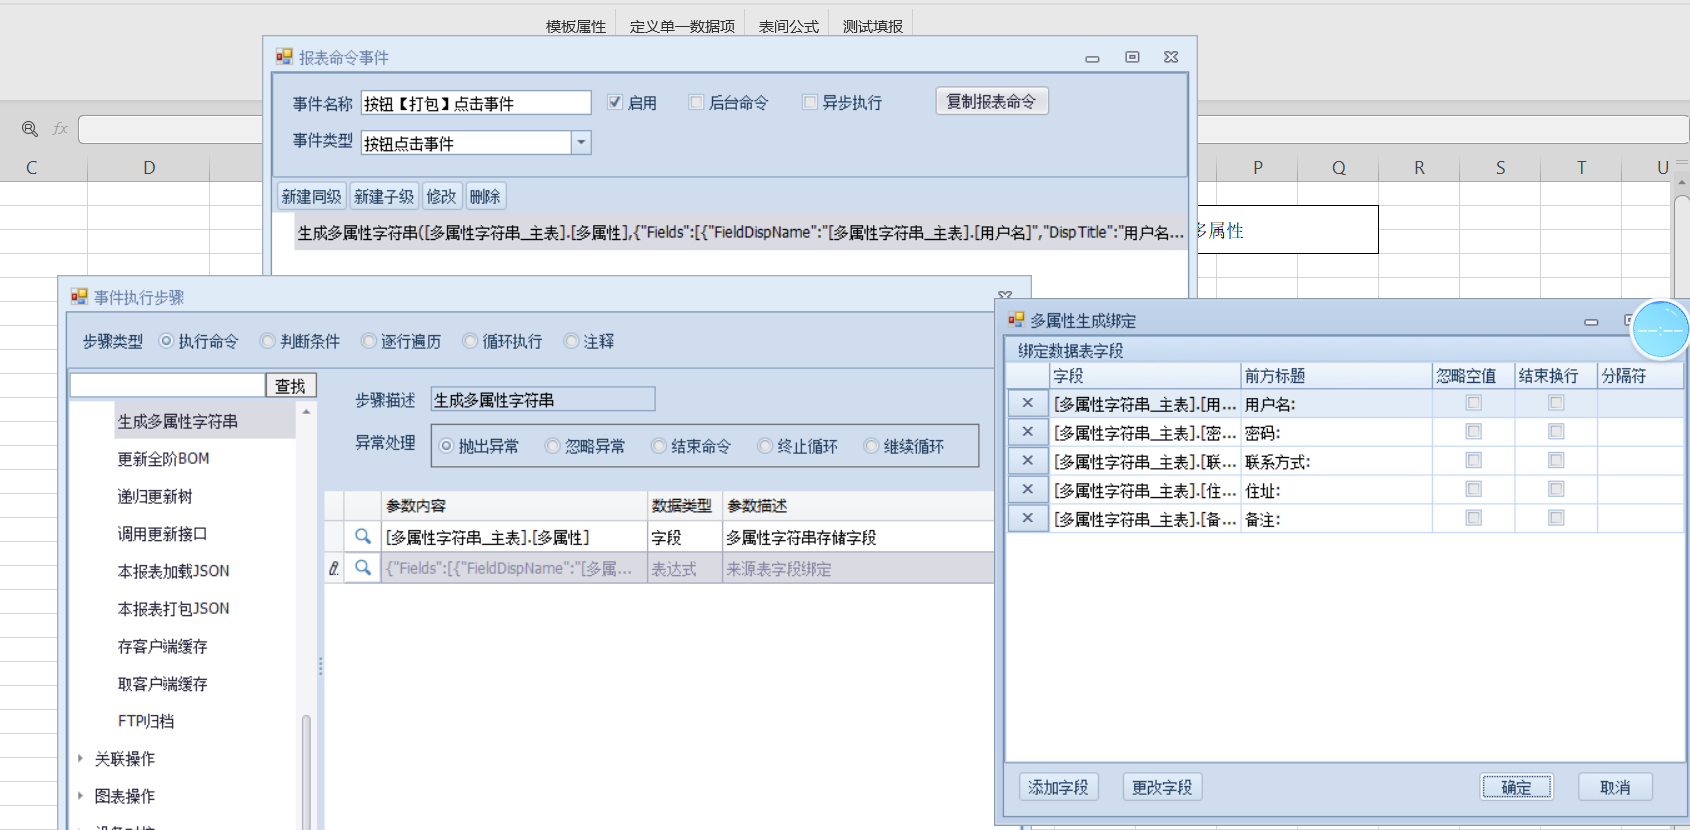Click the command list vertical scrollbar
This screenshot has height=830, width=1690.
pyautogui.click(x=306, y=760)
